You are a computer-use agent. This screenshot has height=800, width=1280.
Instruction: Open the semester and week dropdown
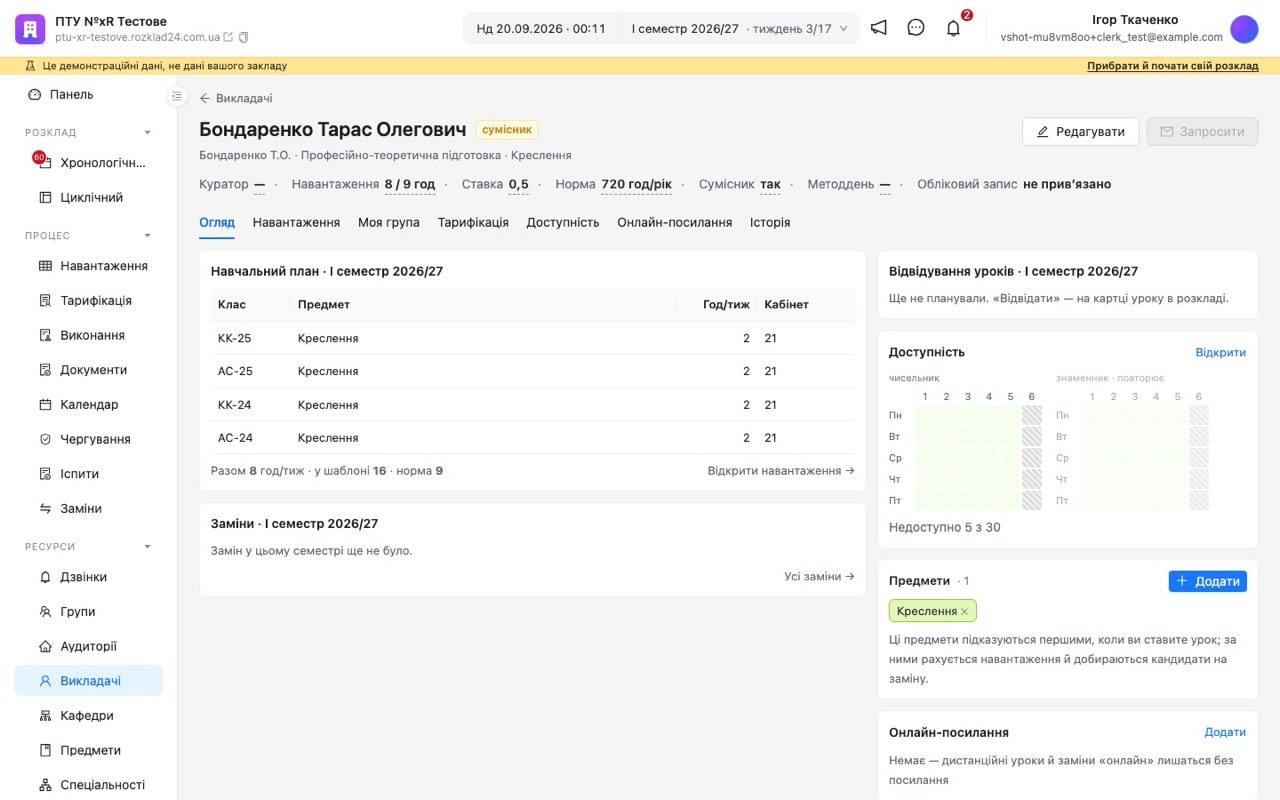point(739,29)
